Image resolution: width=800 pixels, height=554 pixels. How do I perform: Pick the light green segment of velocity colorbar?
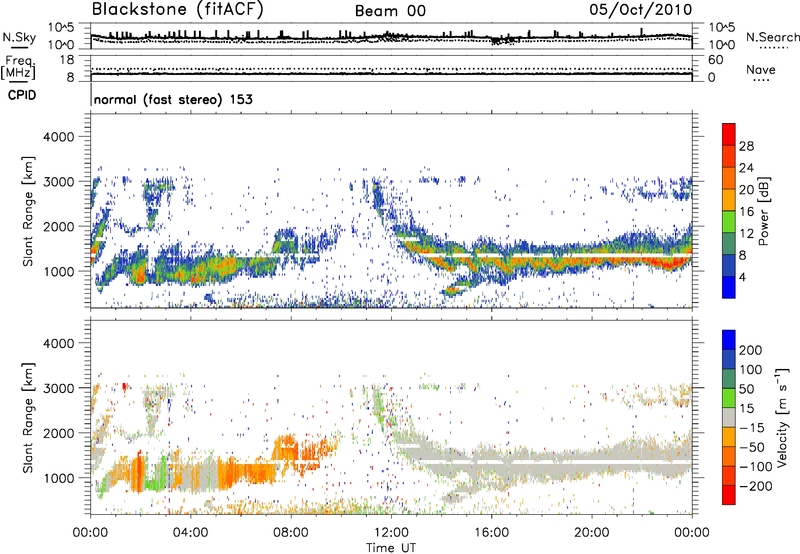[729, 398]
